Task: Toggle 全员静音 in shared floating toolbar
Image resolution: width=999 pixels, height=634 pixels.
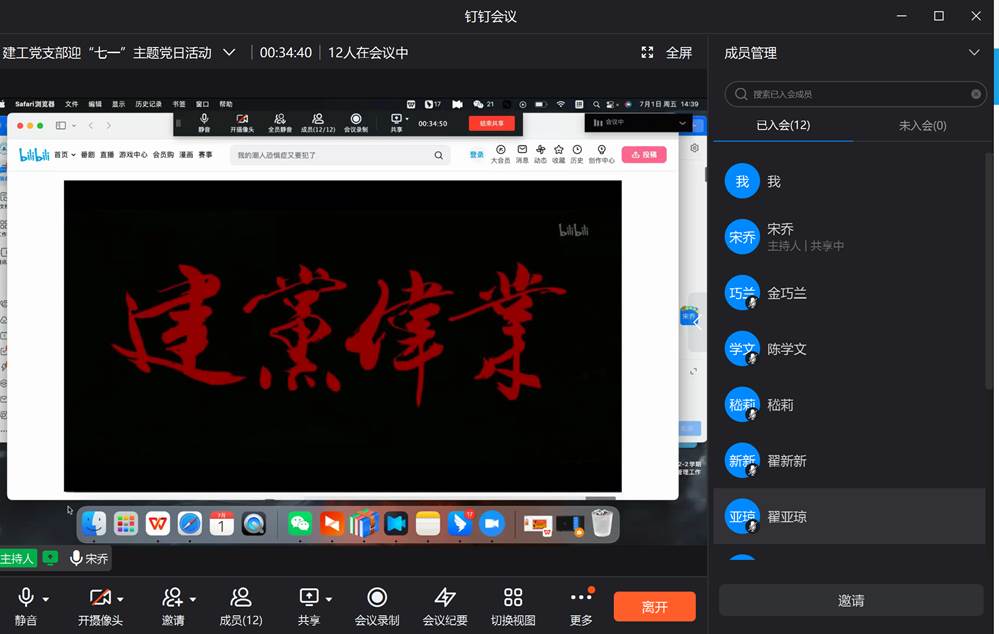Action: click(280, 123)
